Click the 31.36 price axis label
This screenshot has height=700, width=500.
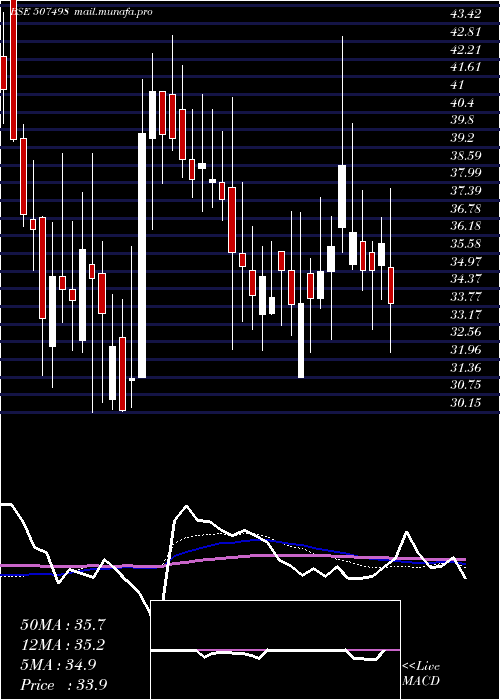pyautogui.click(x=466, y=368)
